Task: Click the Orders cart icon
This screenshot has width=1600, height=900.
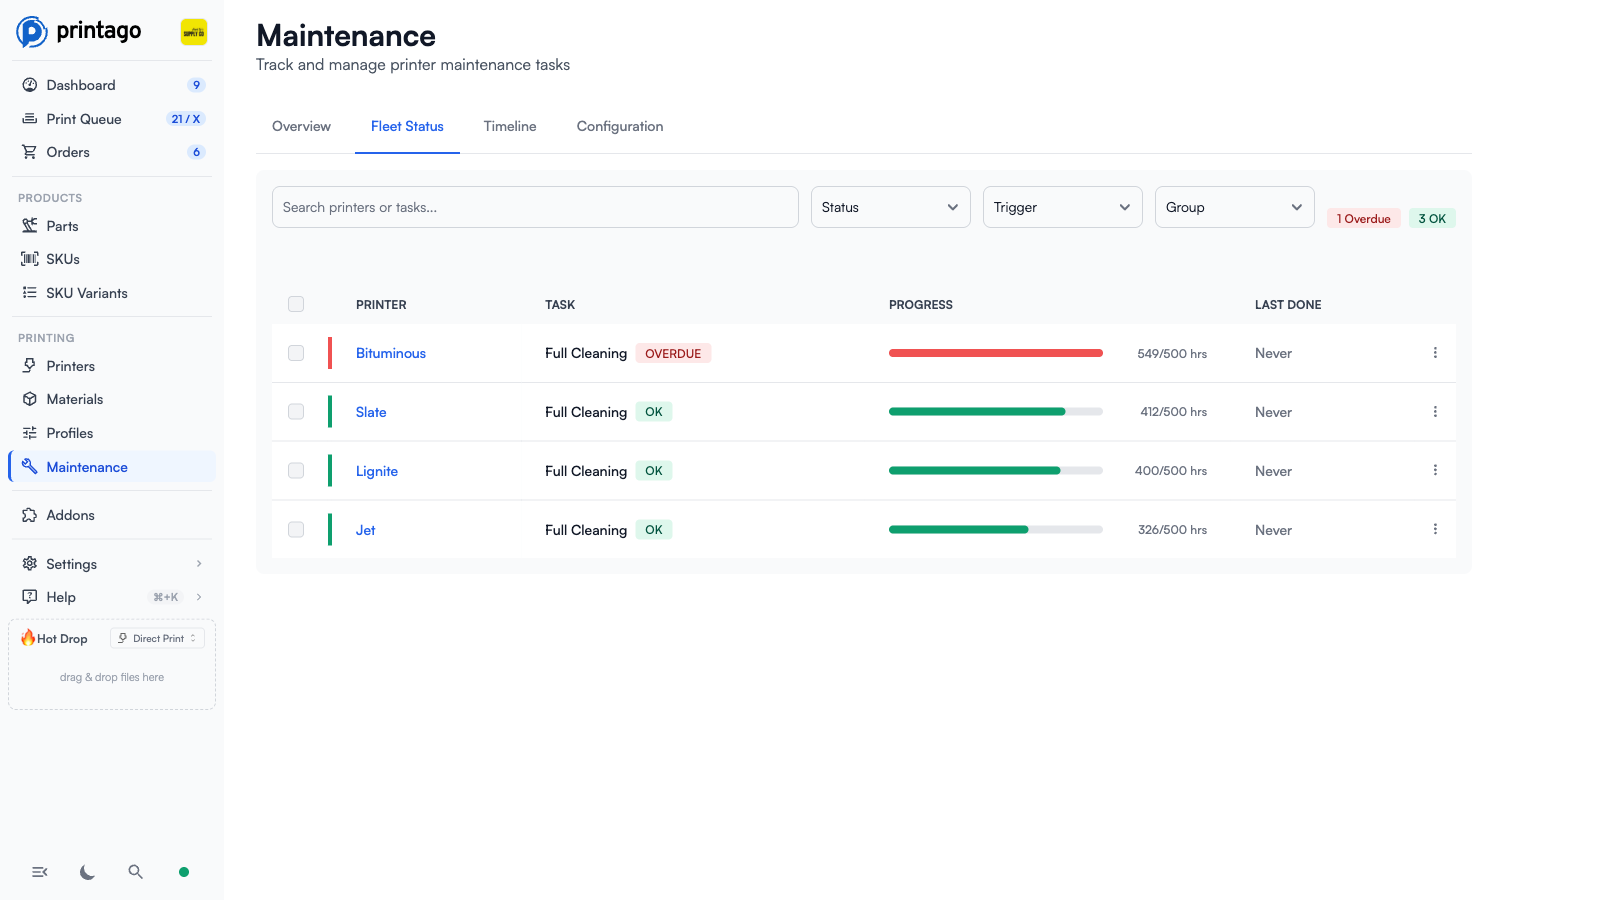Action: [30, 152]
